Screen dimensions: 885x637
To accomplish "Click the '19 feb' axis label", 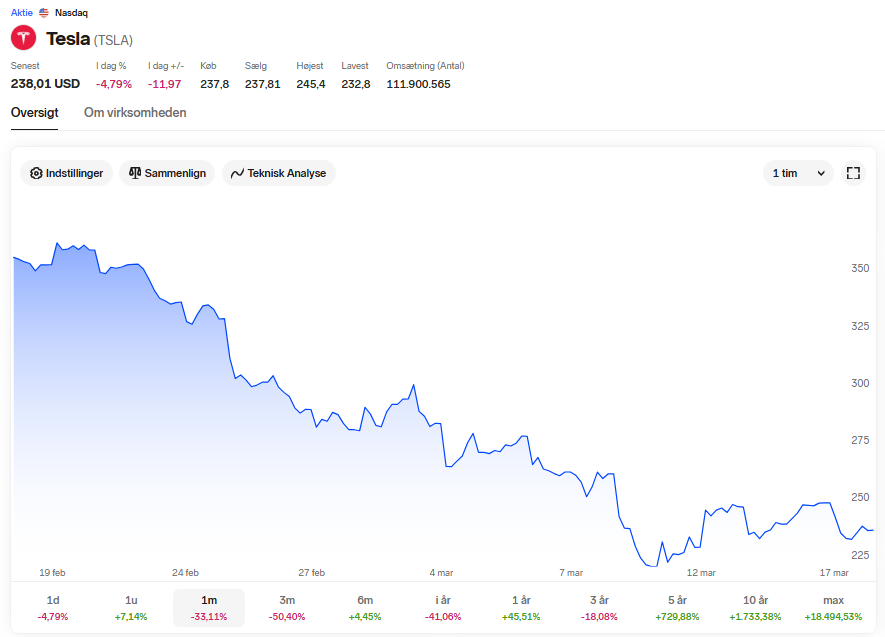I will [x=52, y=573].
